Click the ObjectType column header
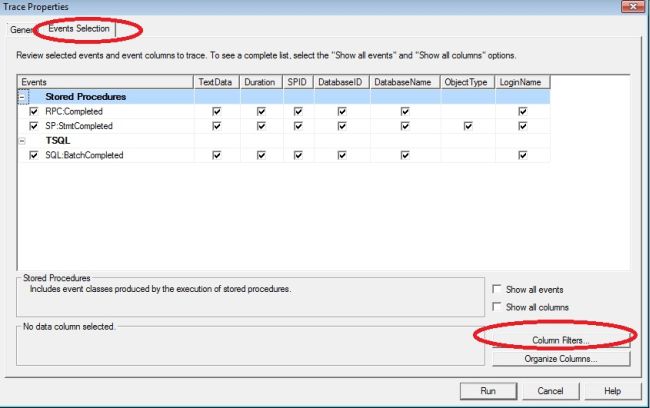The image size is (650, 408). [x=468, y=82]
